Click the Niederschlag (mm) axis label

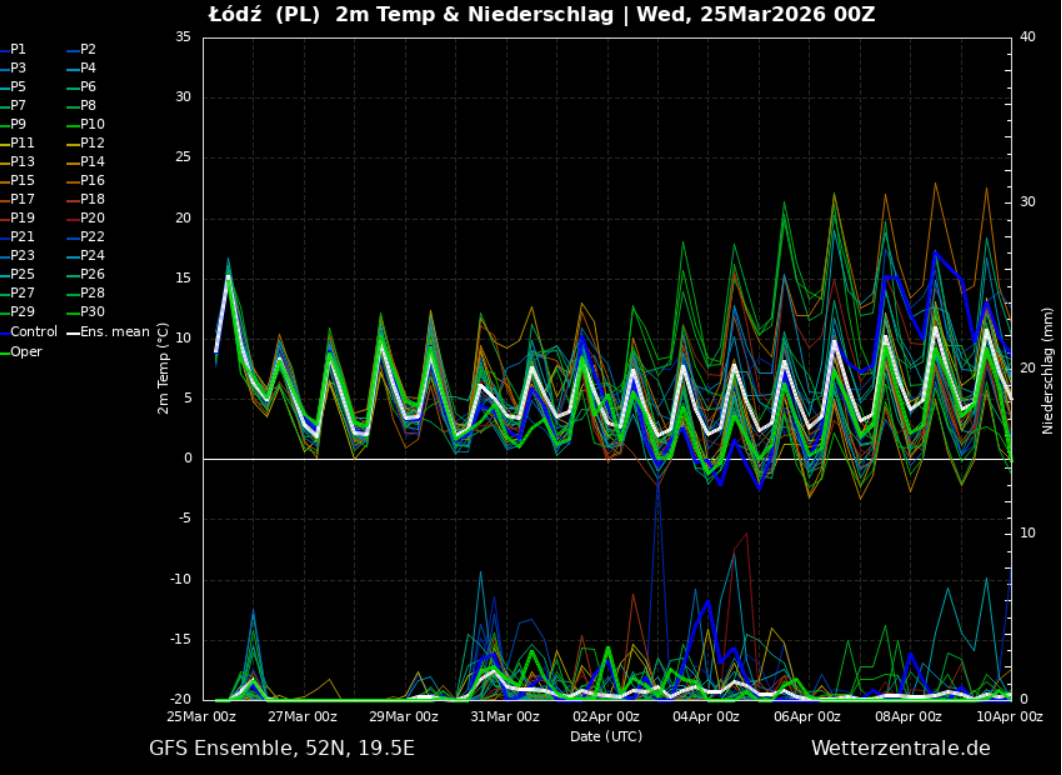point(1048,368)
